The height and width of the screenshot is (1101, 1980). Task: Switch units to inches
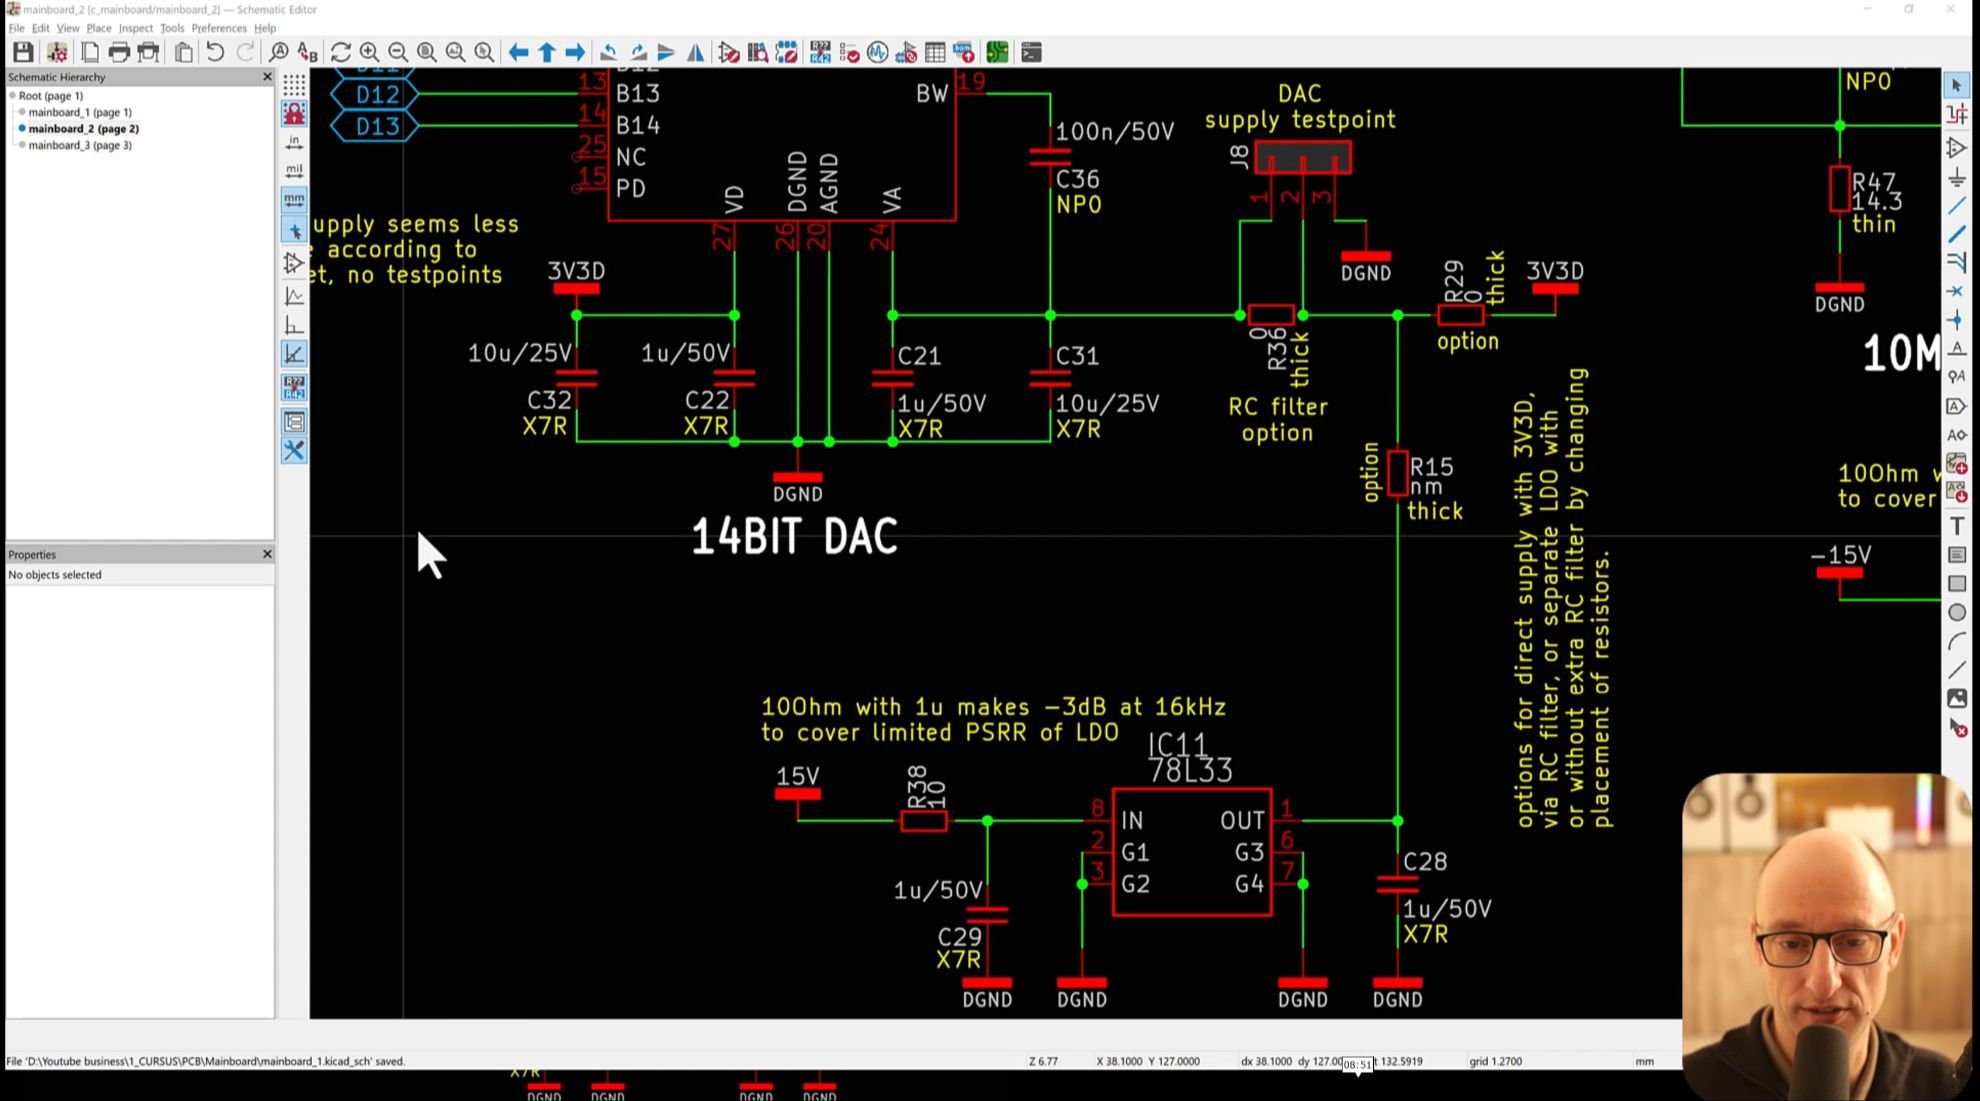click(x=294, y=142)
